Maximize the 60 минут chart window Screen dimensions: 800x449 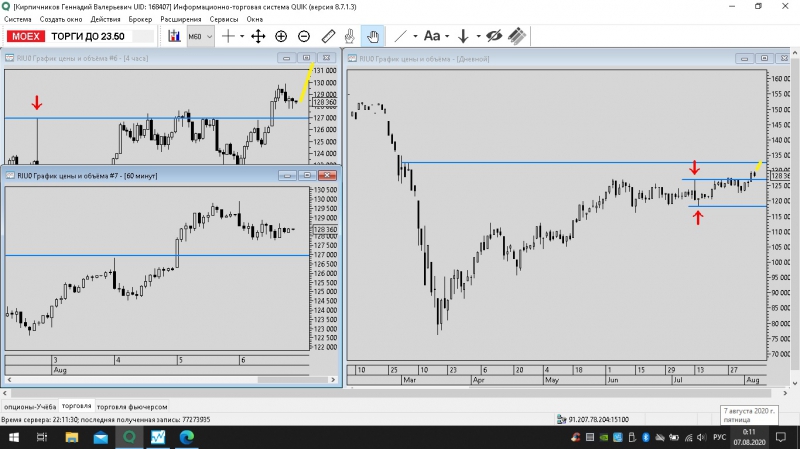coord(307,176)
